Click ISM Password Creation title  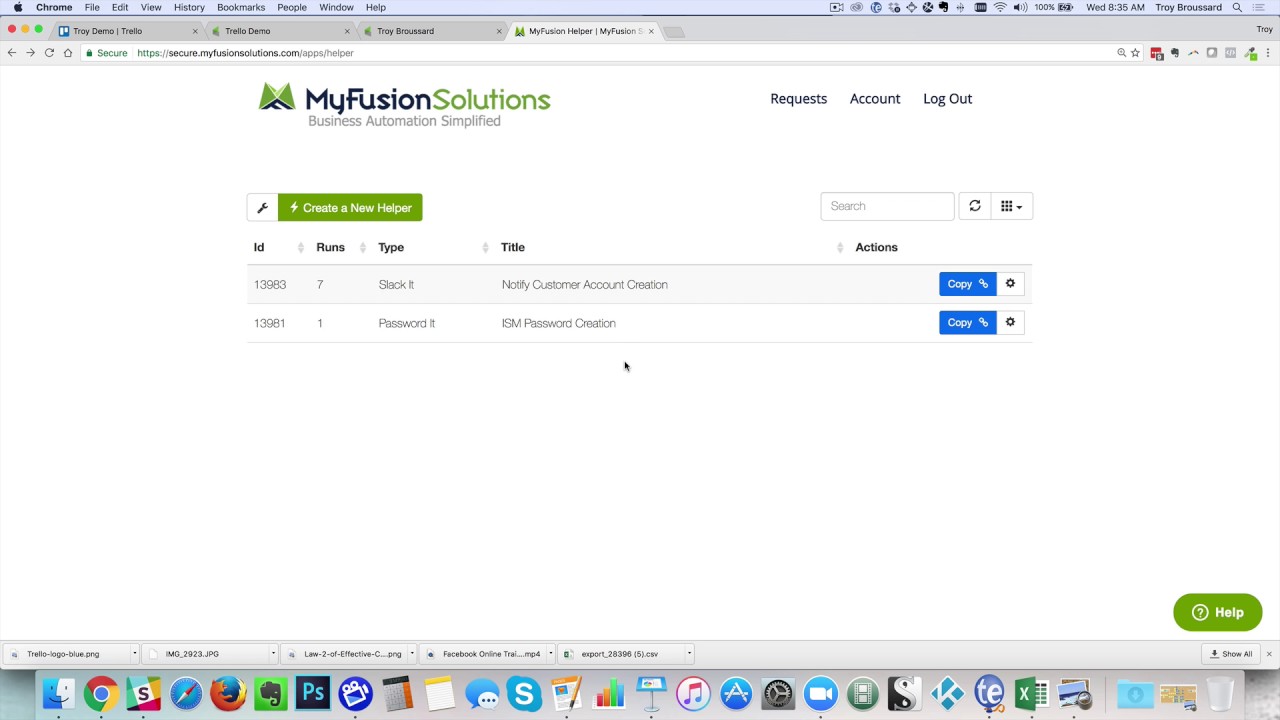click(x=559, y=323)
